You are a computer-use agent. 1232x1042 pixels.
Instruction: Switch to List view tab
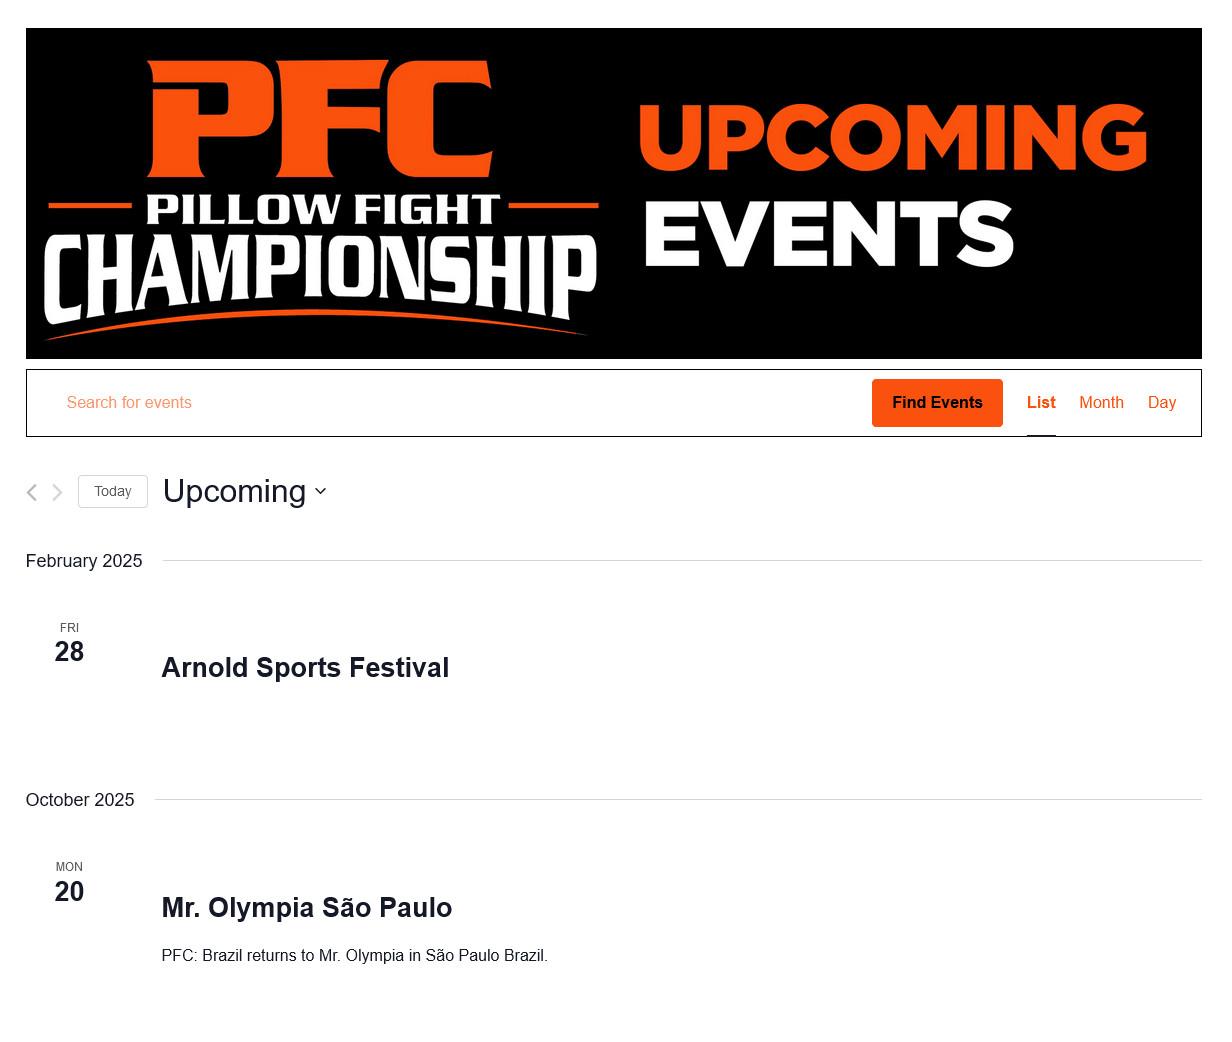(x=1041, y=402)
